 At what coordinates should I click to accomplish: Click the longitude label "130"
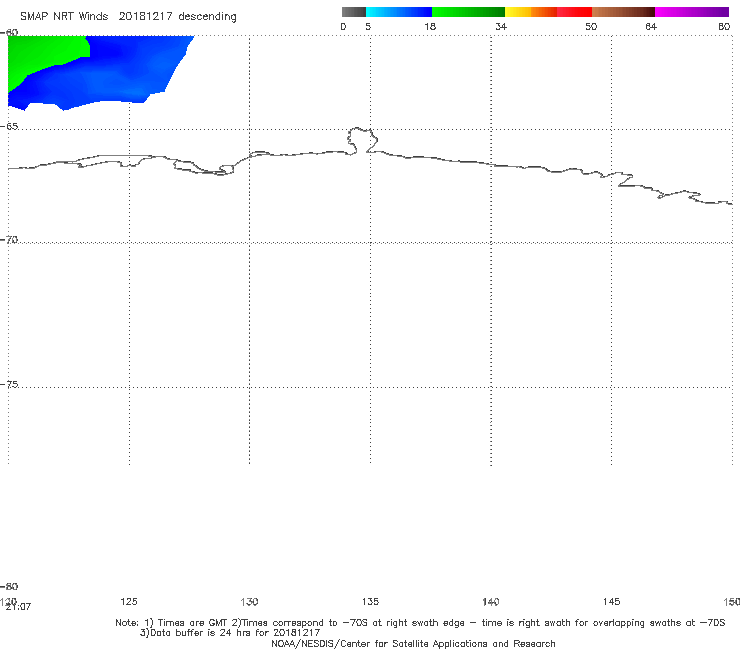click(249, 601)
